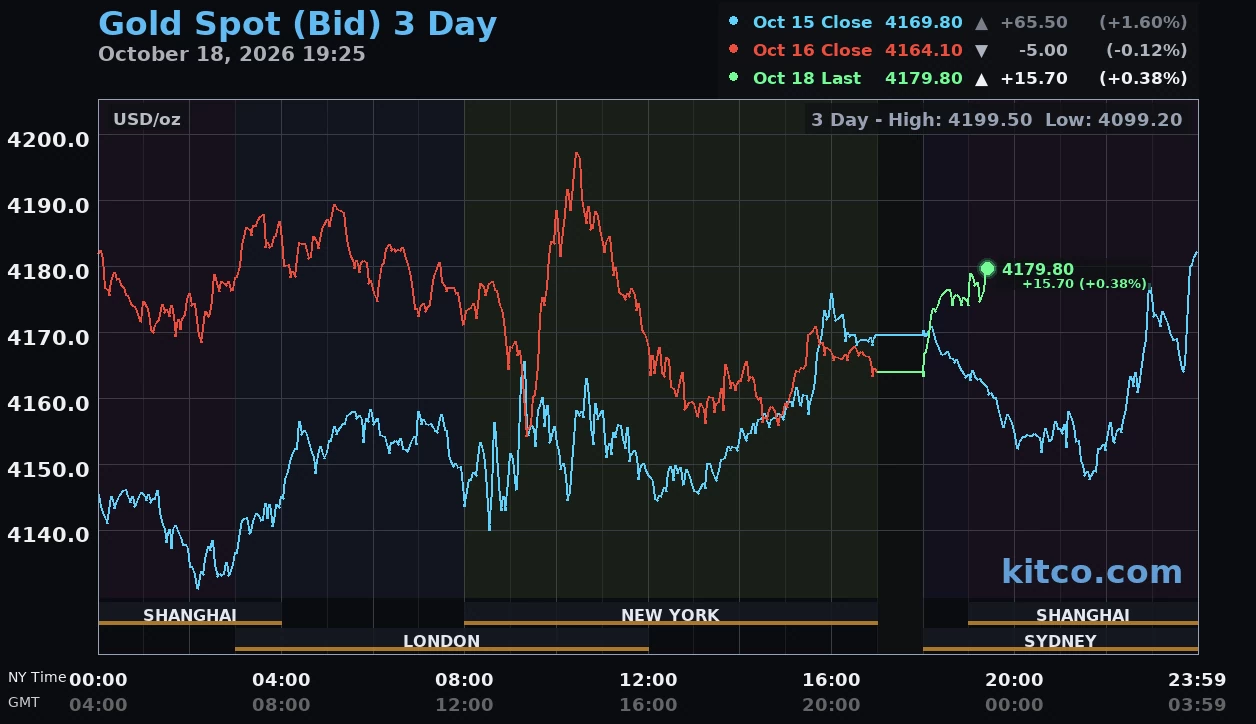Viewport: 1256px width, 724px height.
Task: Click the green Oct 18 legend dot
Action: 734,77
